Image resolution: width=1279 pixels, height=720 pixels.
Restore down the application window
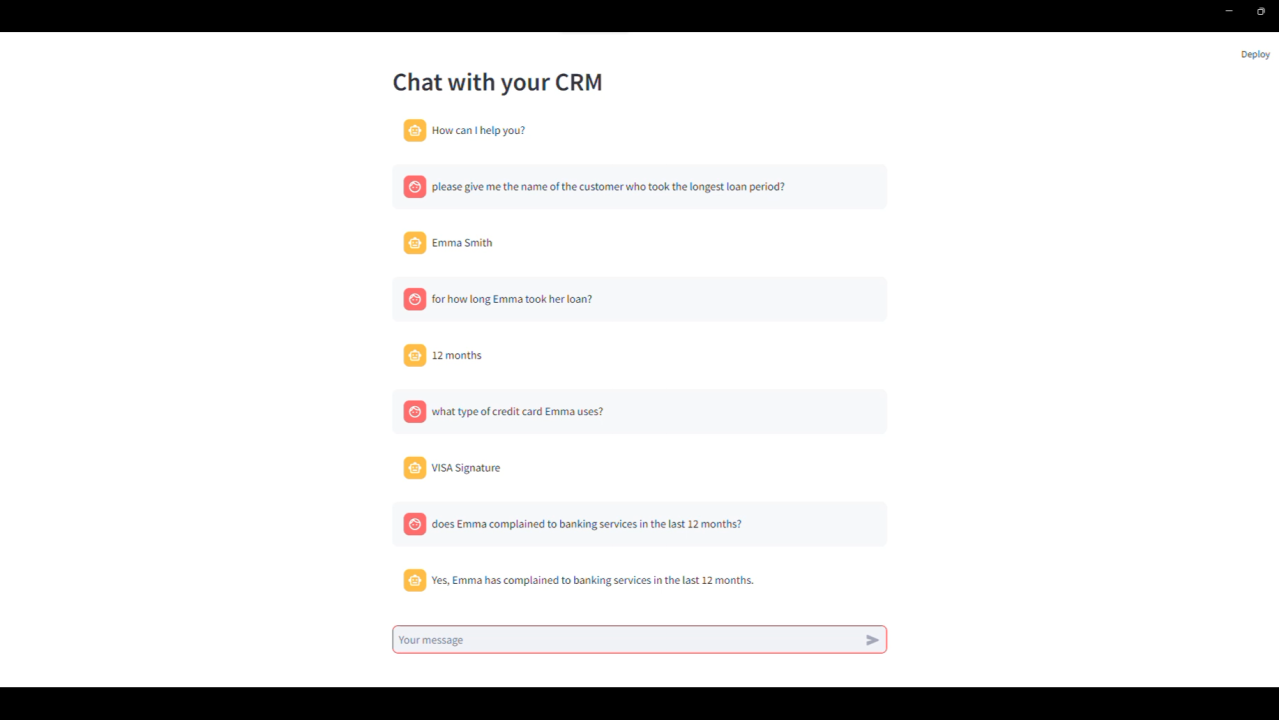[1260, 11]
